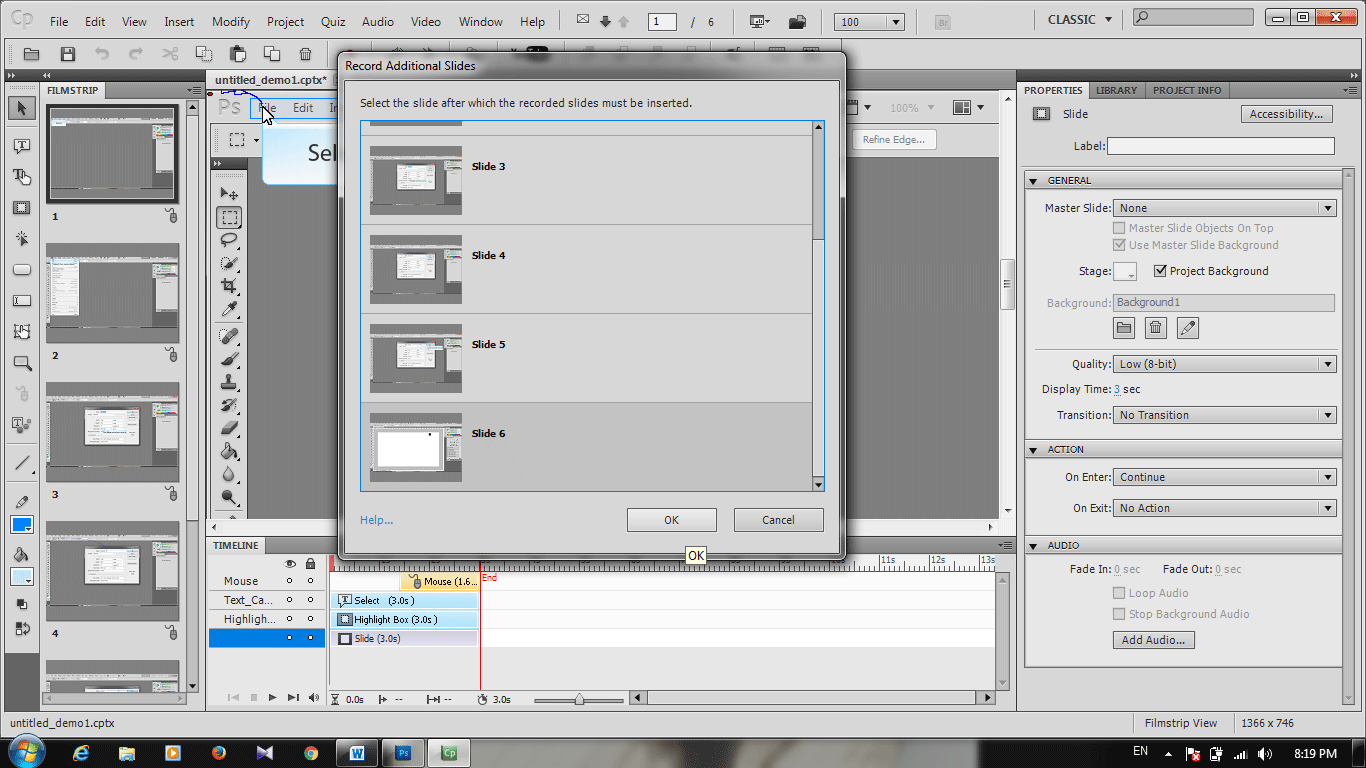The image size is (1366, 768).
Task: Select the Rollover Caption tool
Action: point(22,177)
